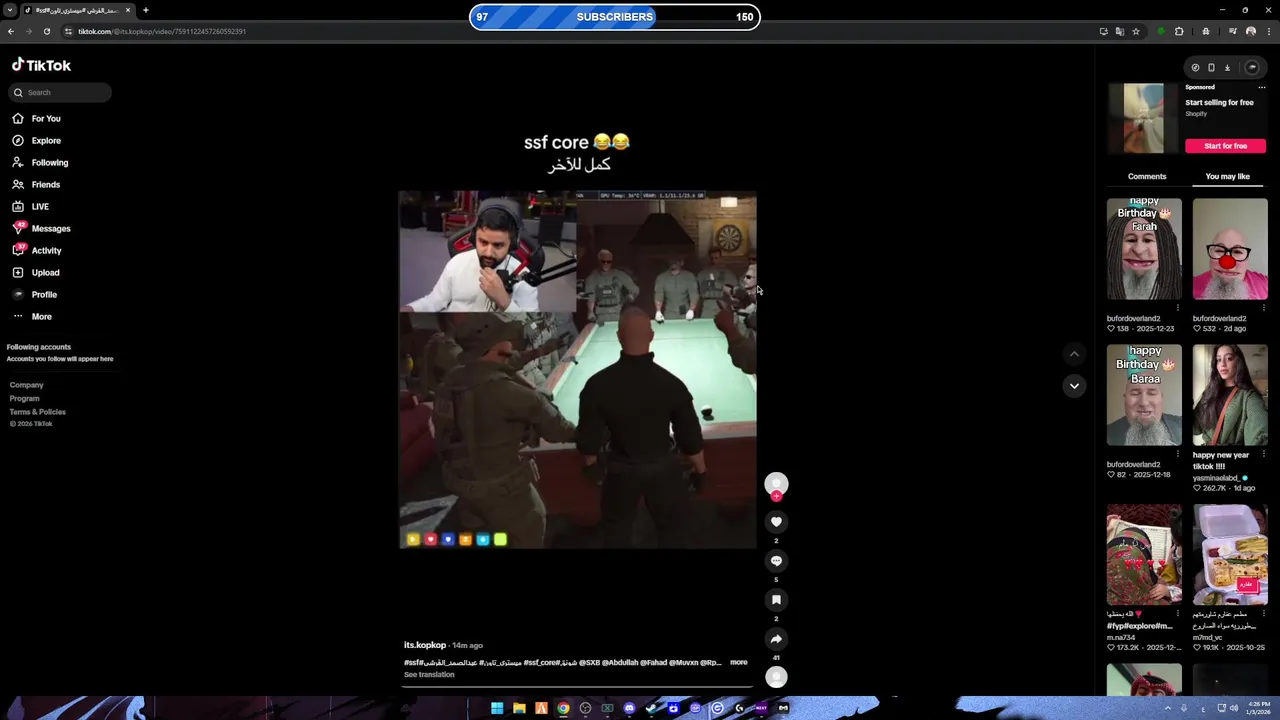This screenshot has height=720, width=1280.
Task: Go to Profile in the sidebar
Action: [35, 294]
